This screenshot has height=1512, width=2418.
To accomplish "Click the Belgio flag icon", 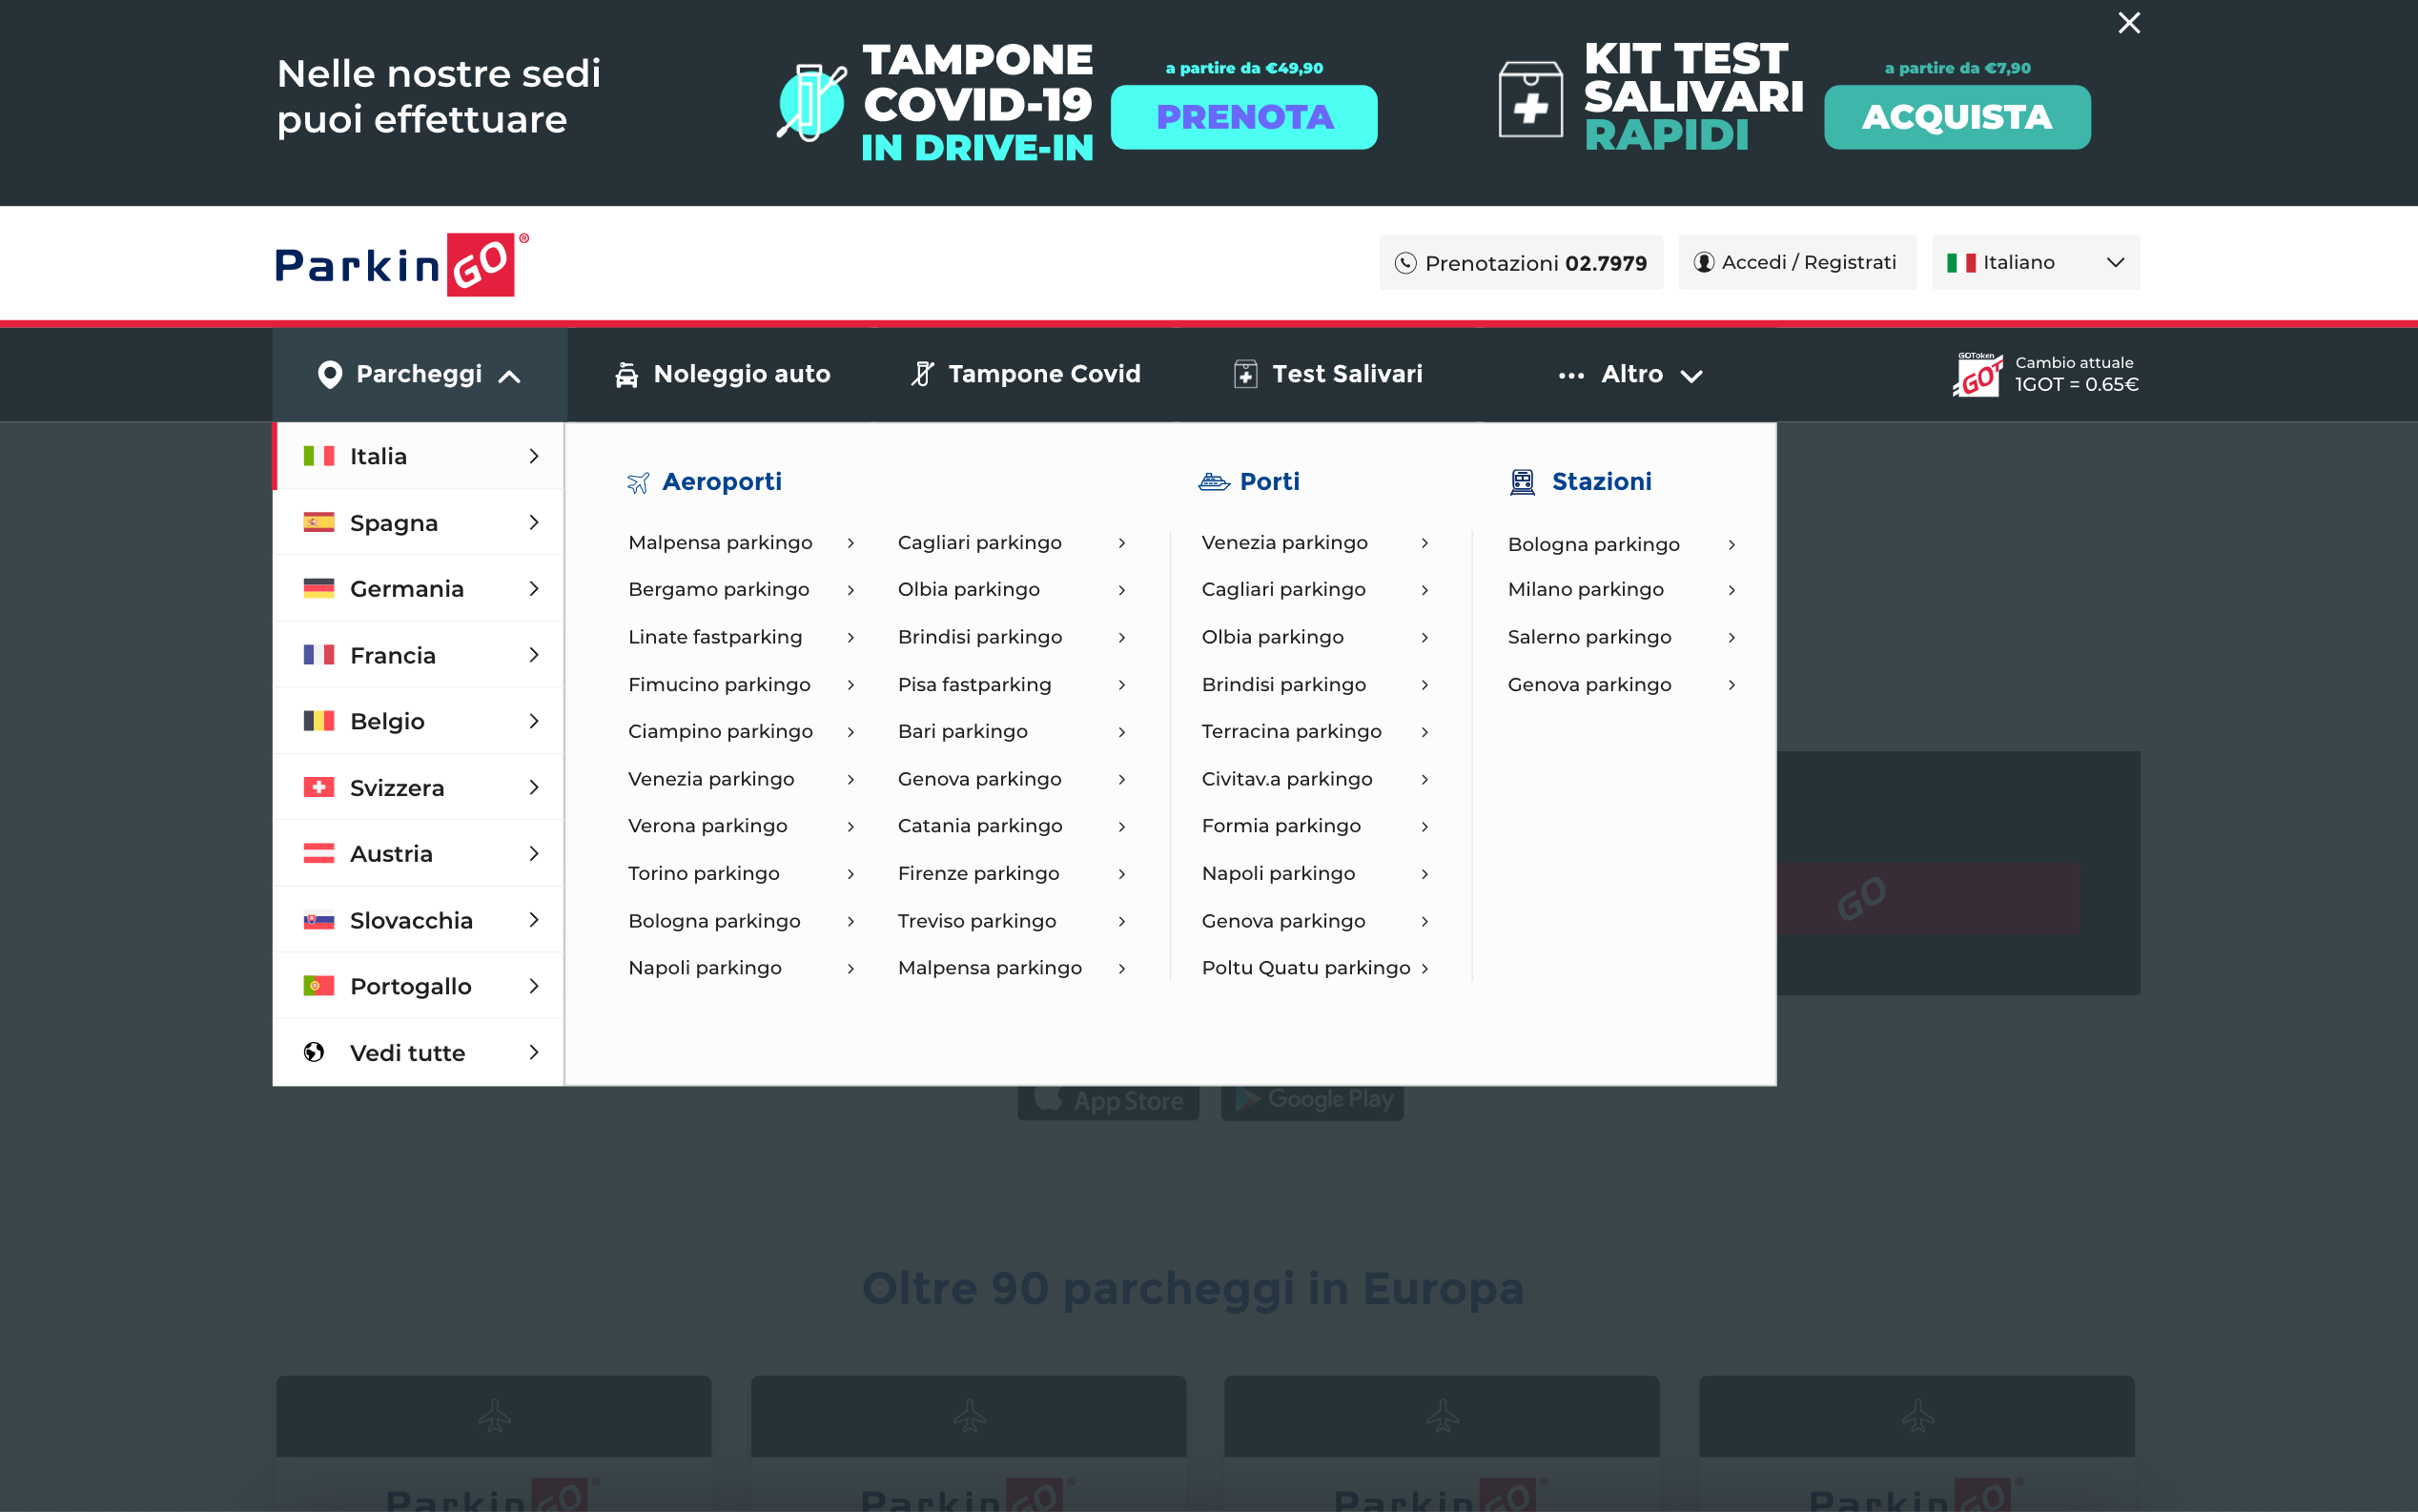I will coord(319,721).
